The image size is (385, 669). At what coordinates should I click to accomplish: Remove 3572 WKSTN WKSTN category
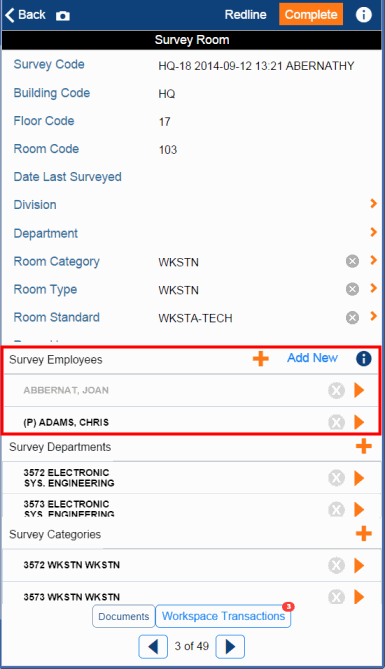(x=336, y=565)
